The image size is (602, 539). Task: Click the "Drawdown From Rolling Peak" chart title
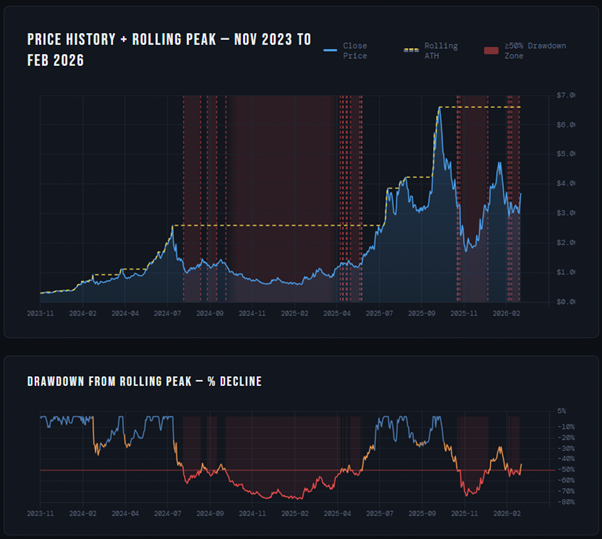[x=144, y=381]
